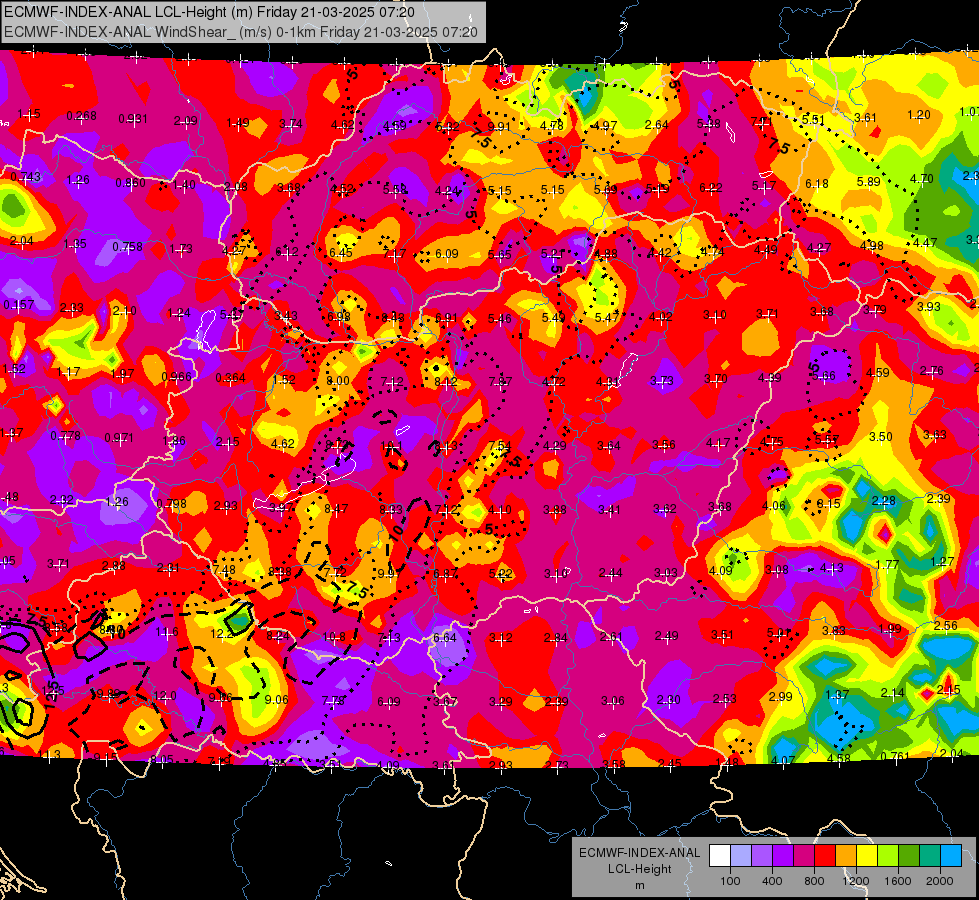This screenshot has width=979, height=900.
Task: Click the wind shear value '0.743'
Action: coord(26,177)
